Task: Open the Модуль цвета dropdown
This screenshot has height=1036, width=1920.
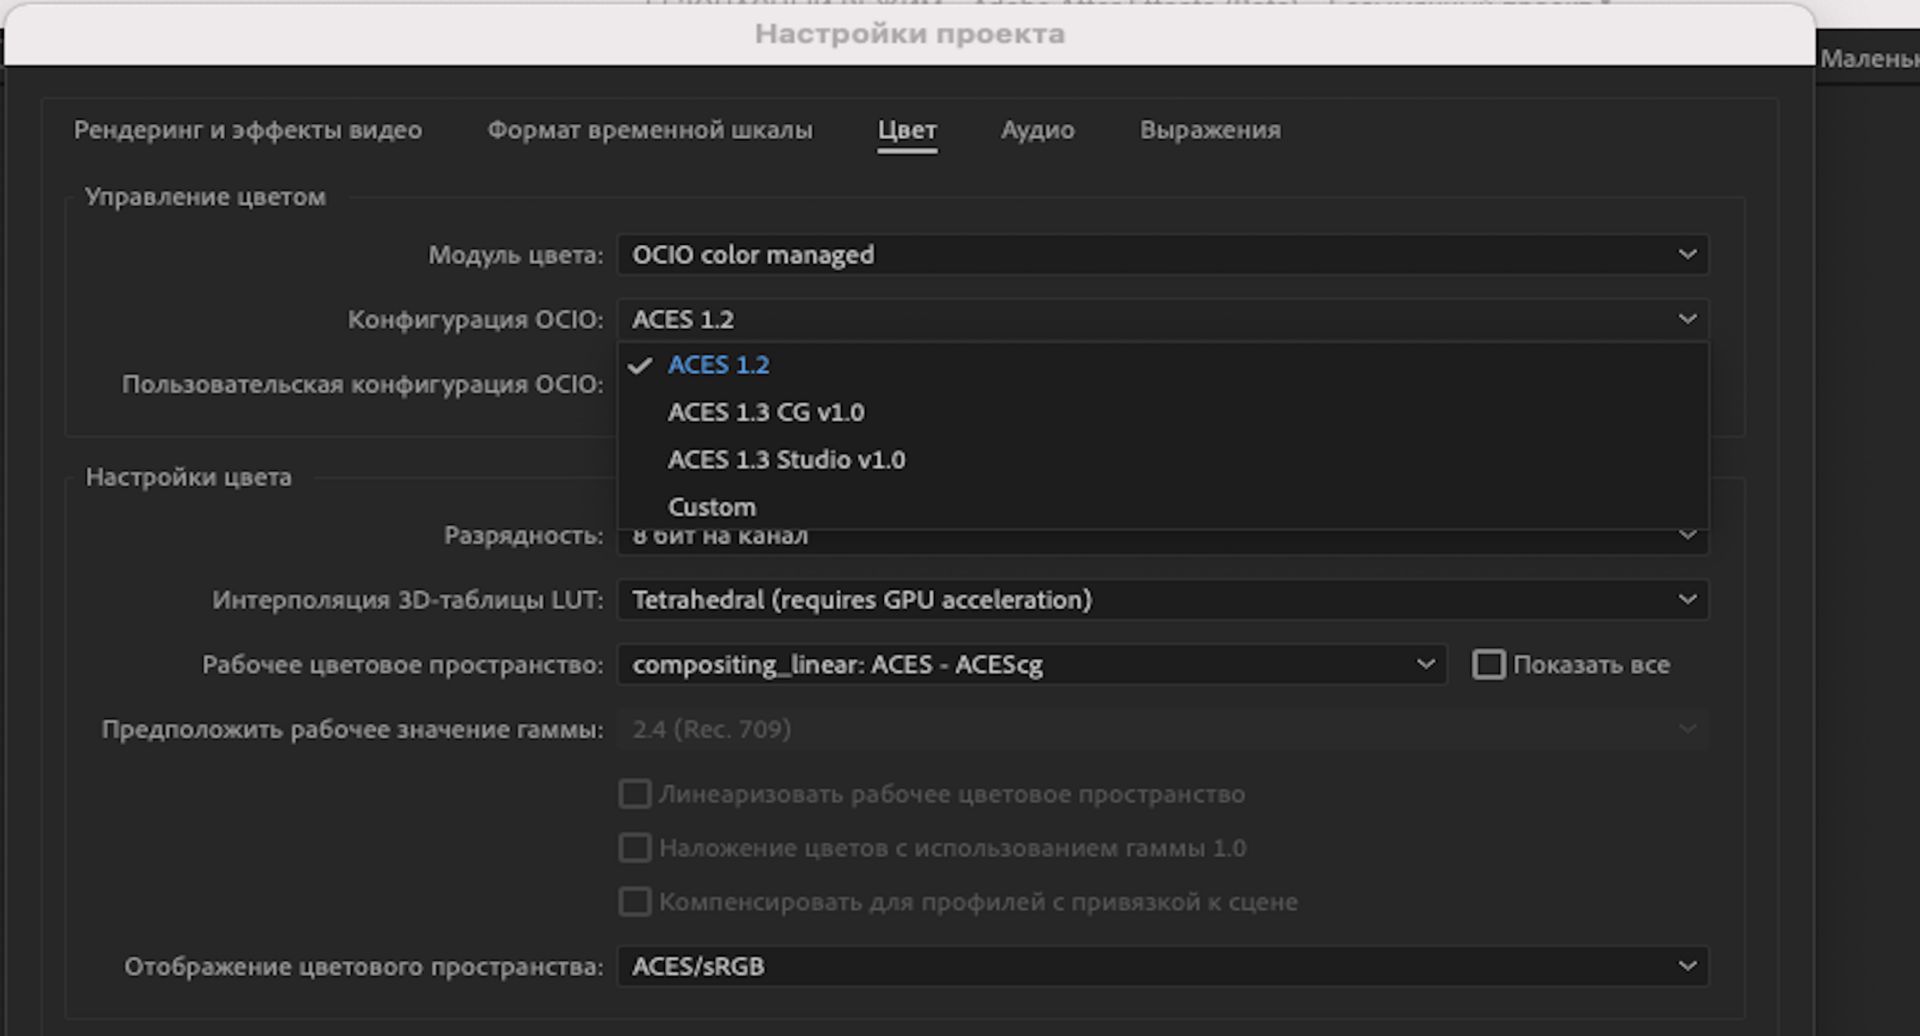Action: coord(1160,255)
